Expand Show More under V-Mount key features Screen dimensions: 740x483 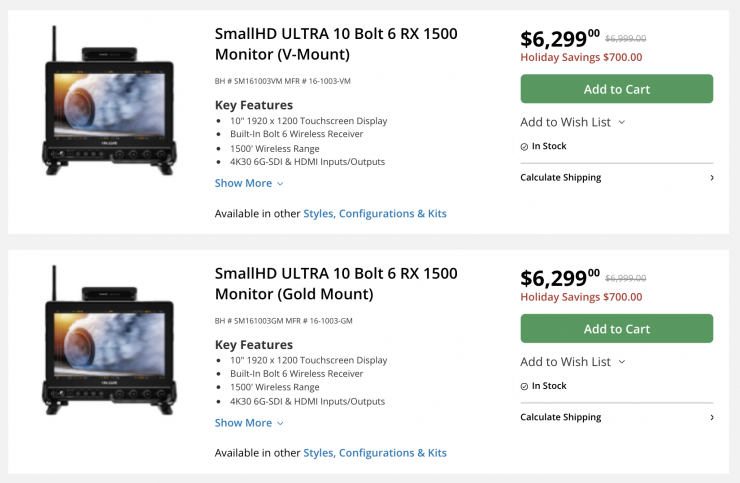(x=243, y=183)
